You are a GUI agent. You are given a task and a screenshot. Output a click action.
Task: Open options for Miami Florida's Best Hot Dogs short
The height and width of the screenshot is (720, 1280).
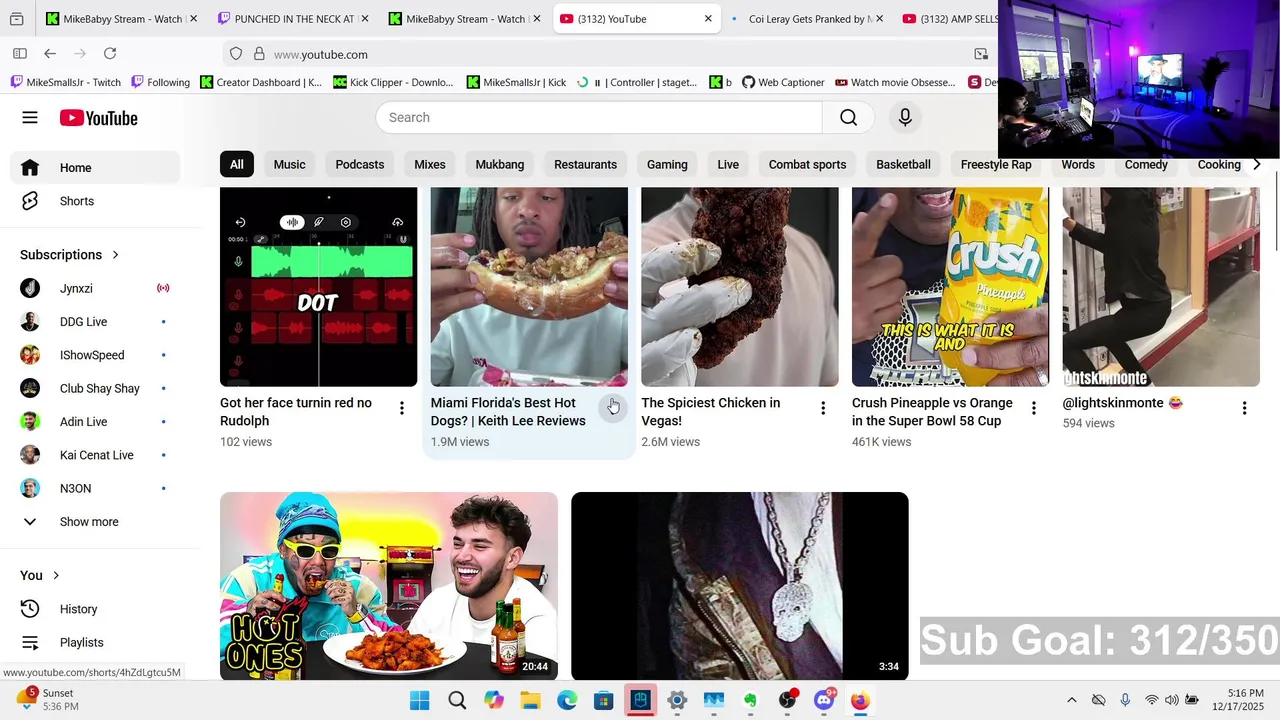click(613, 408)
